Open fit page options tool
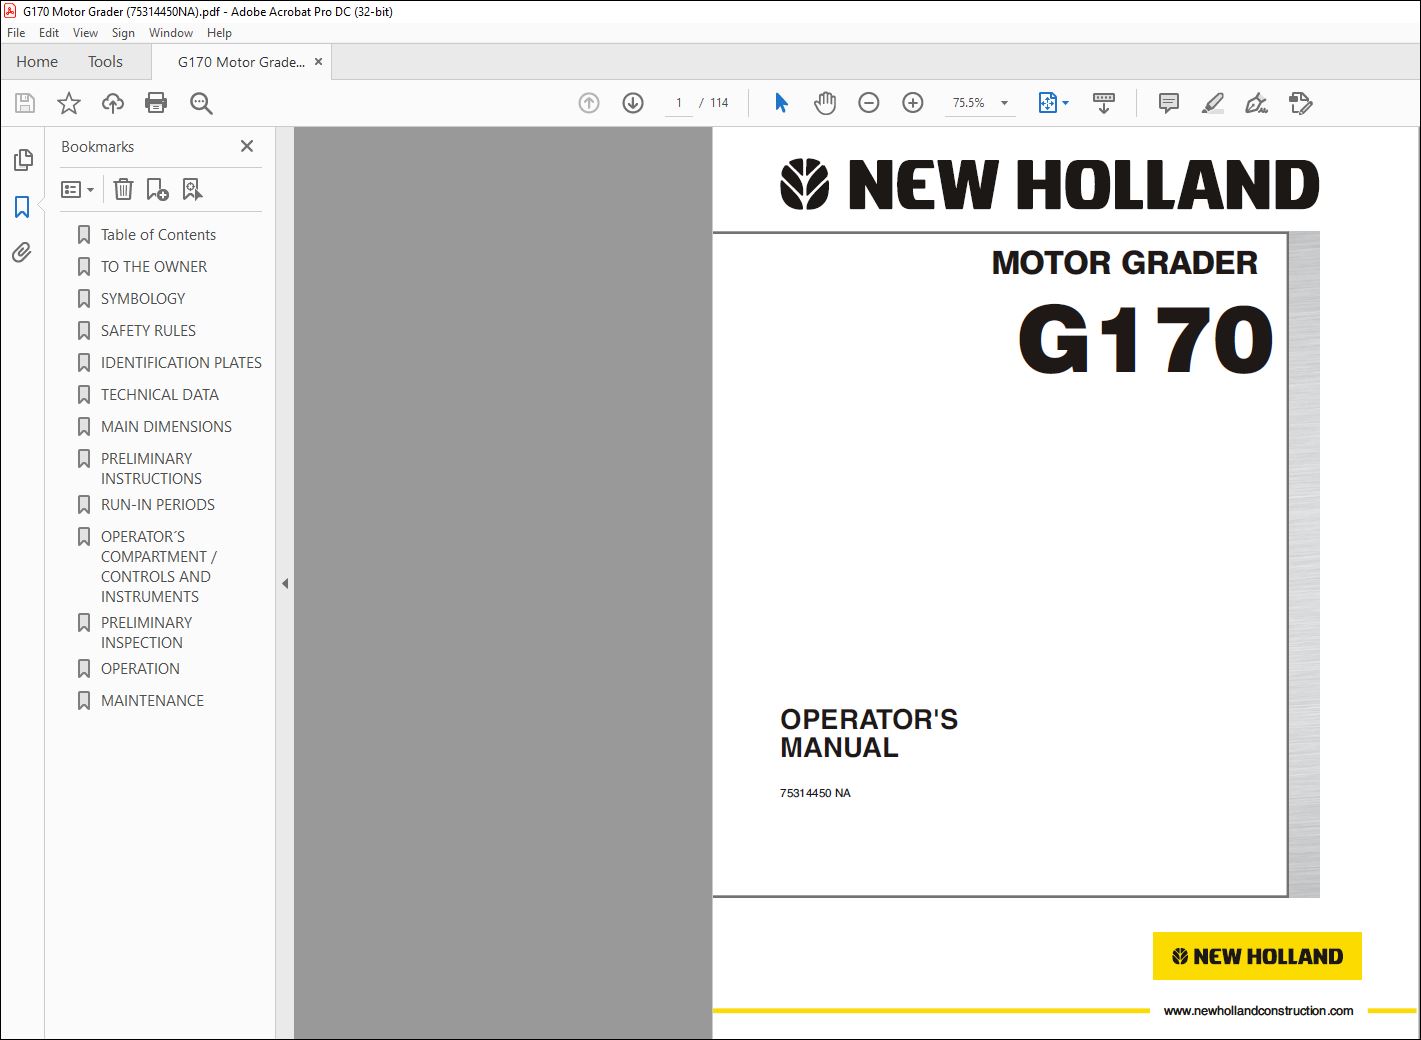 point(1047,103)
